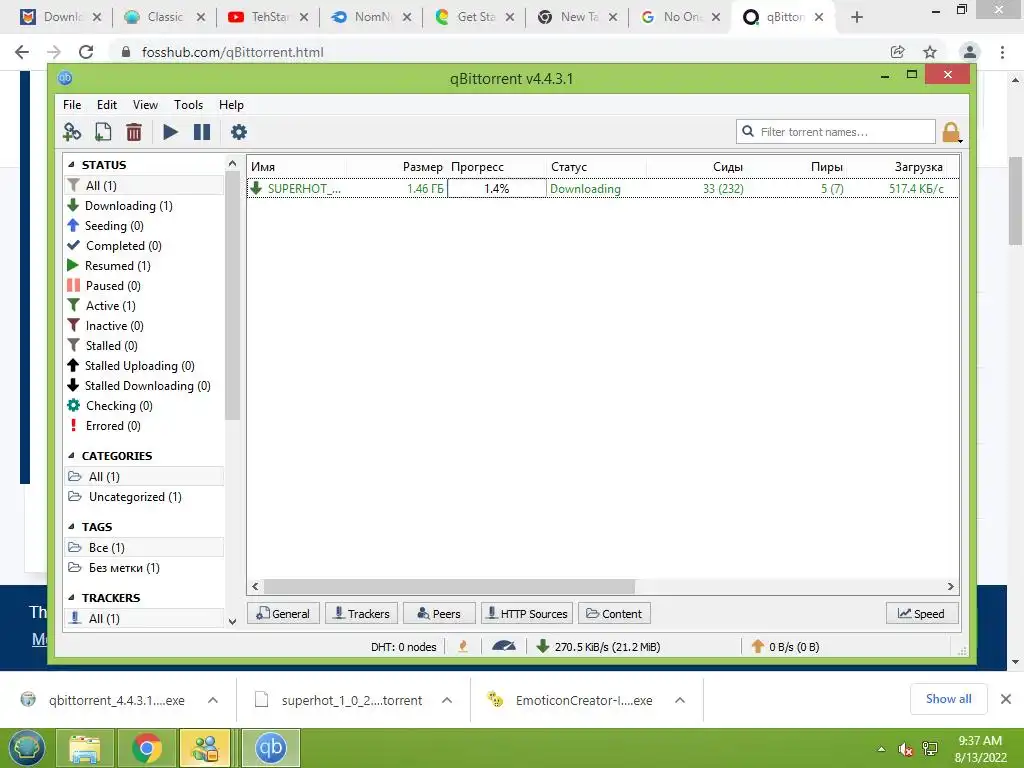Collapse the TAGS section
Viewport: 1024px width, 768px height.
point(71,527)
